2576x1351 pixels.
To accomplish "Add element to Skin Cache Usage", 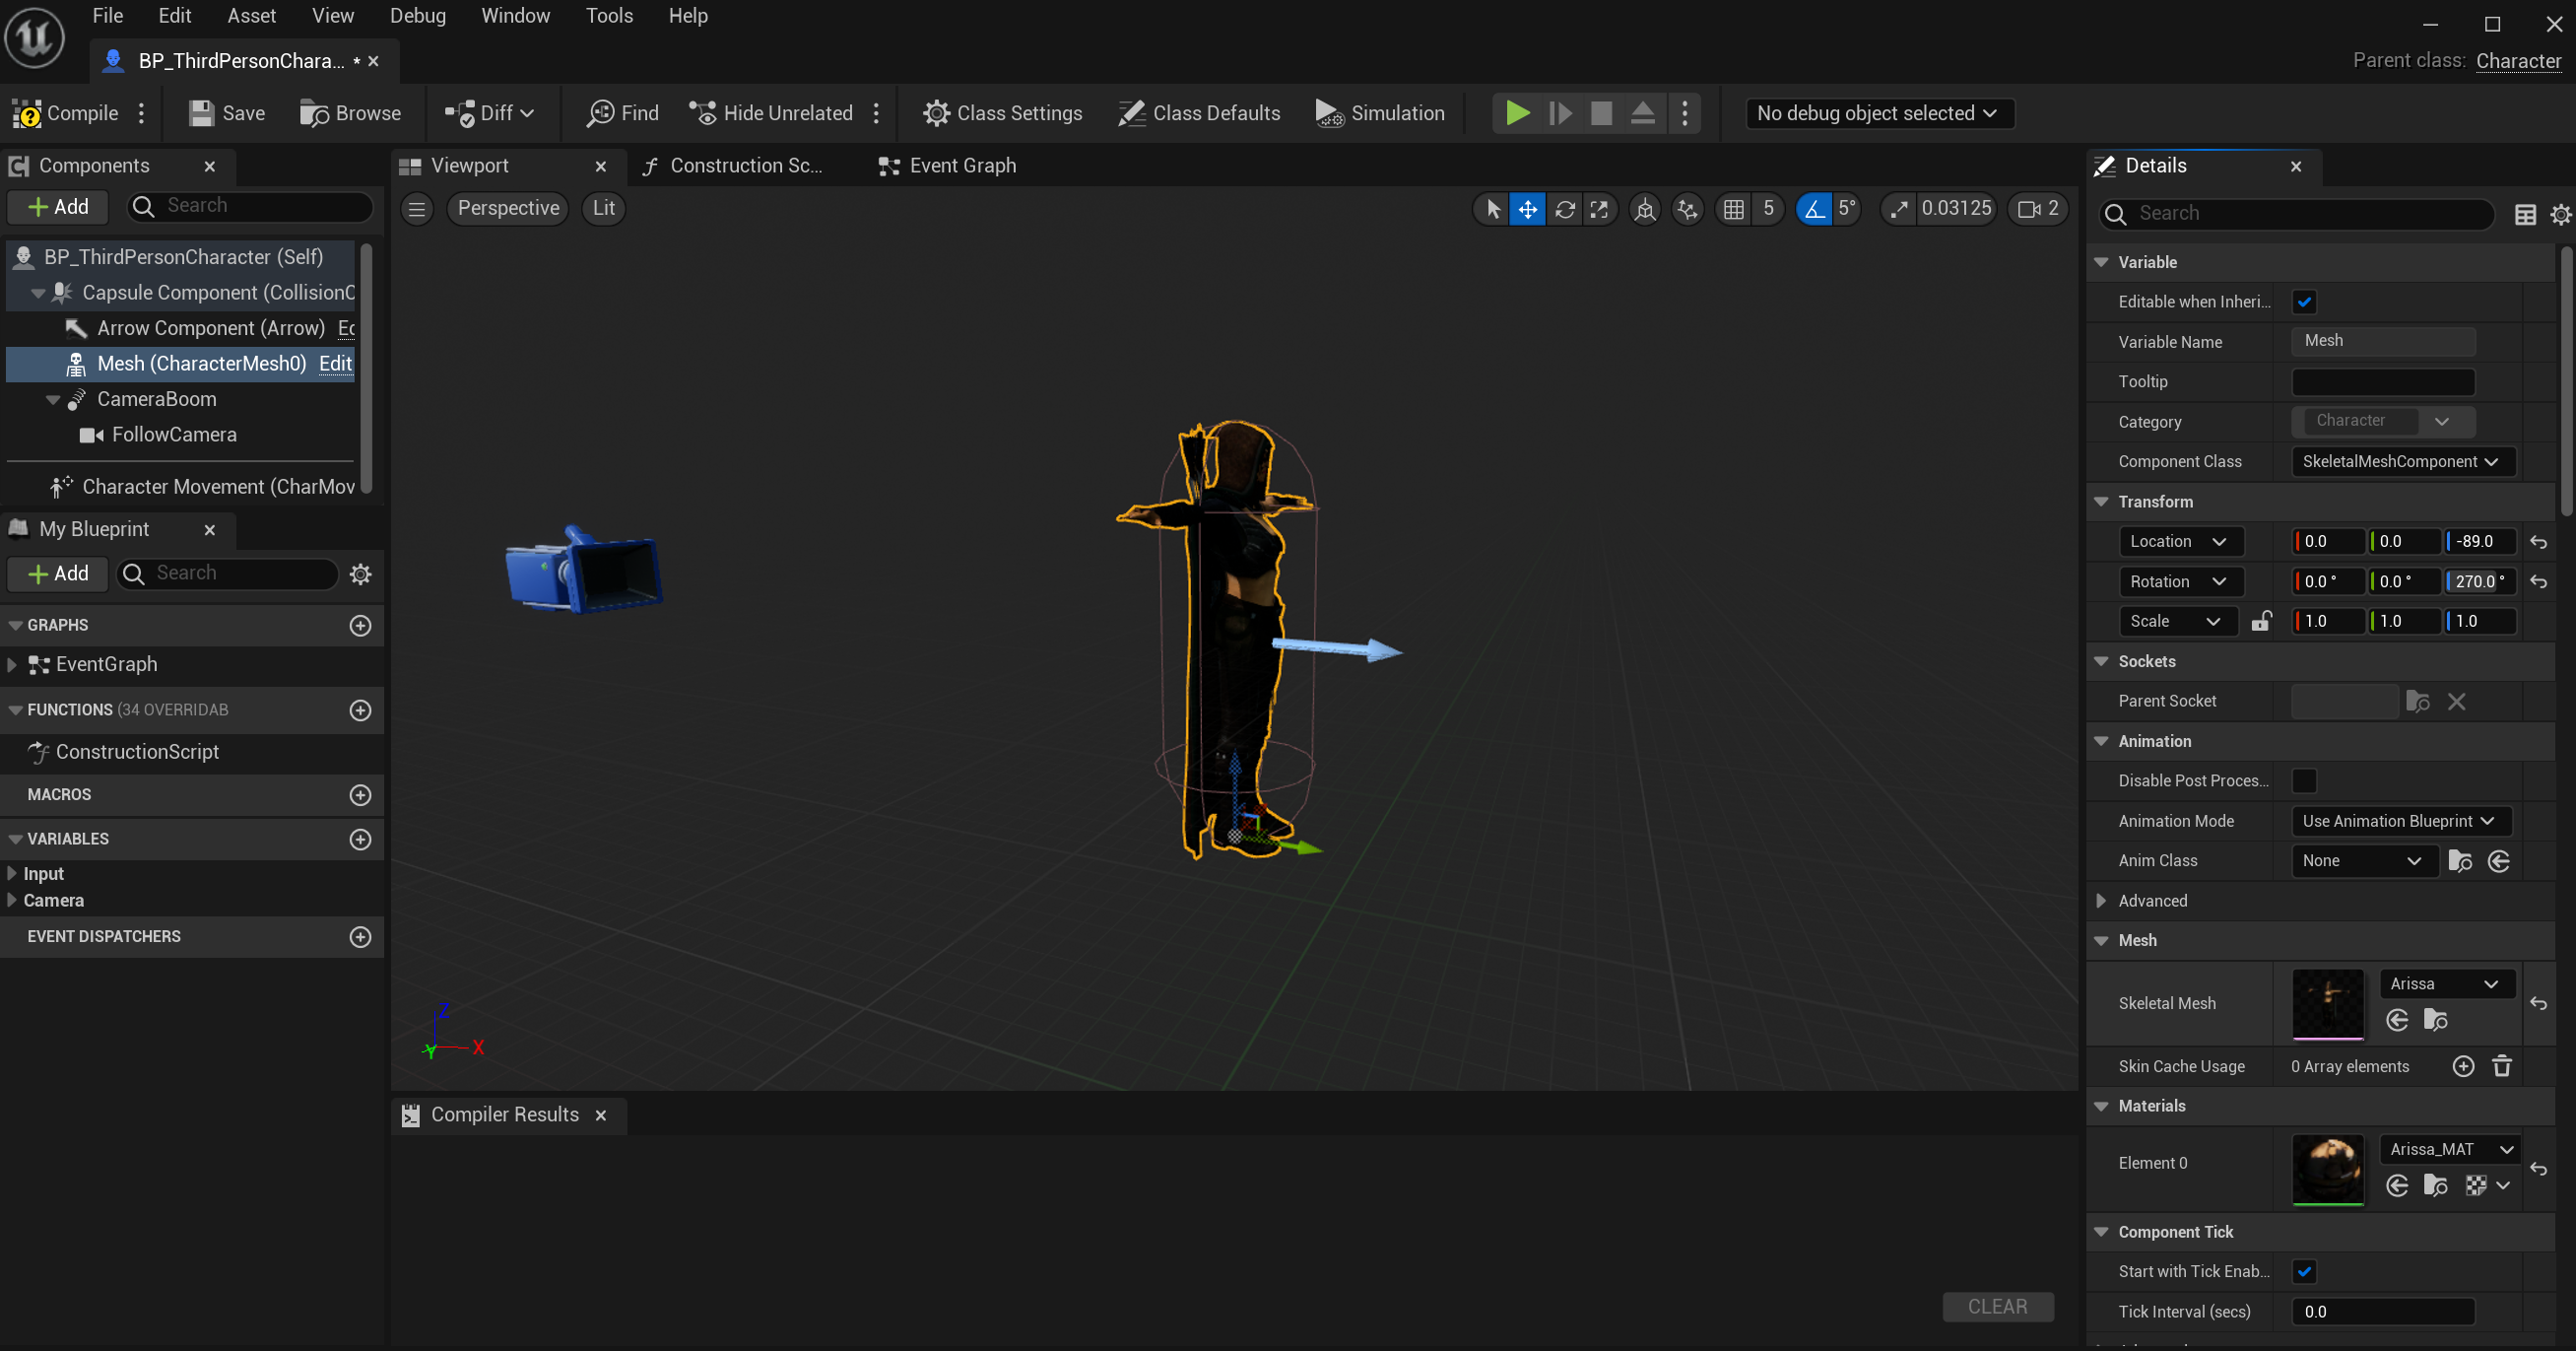I will (2463, 1067).
